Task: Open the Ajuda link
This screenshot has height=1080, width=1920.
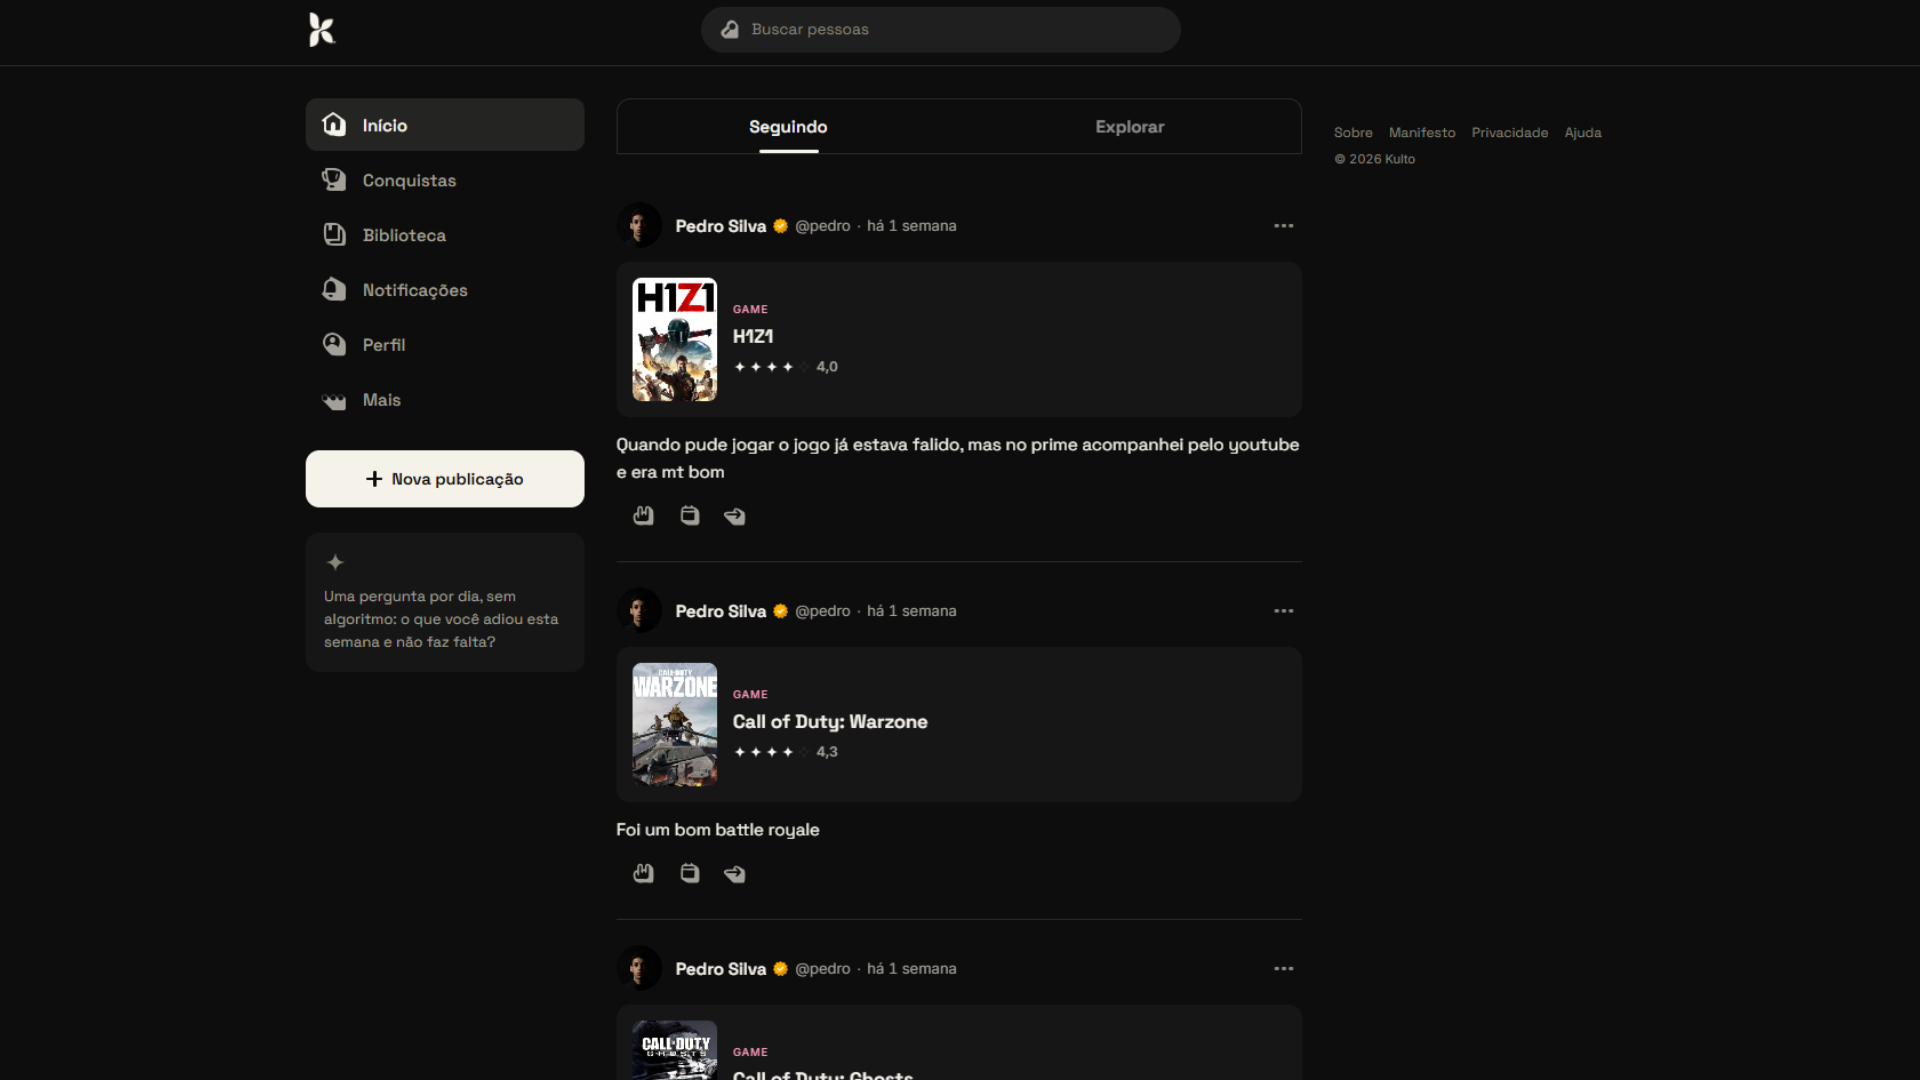Action: tap(1583, 133)
